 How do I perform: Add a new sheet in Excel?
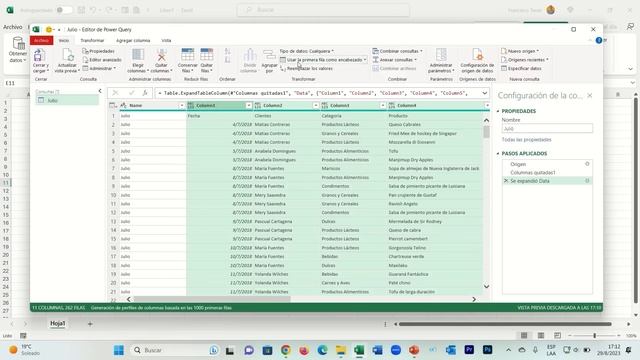point(90,324)
